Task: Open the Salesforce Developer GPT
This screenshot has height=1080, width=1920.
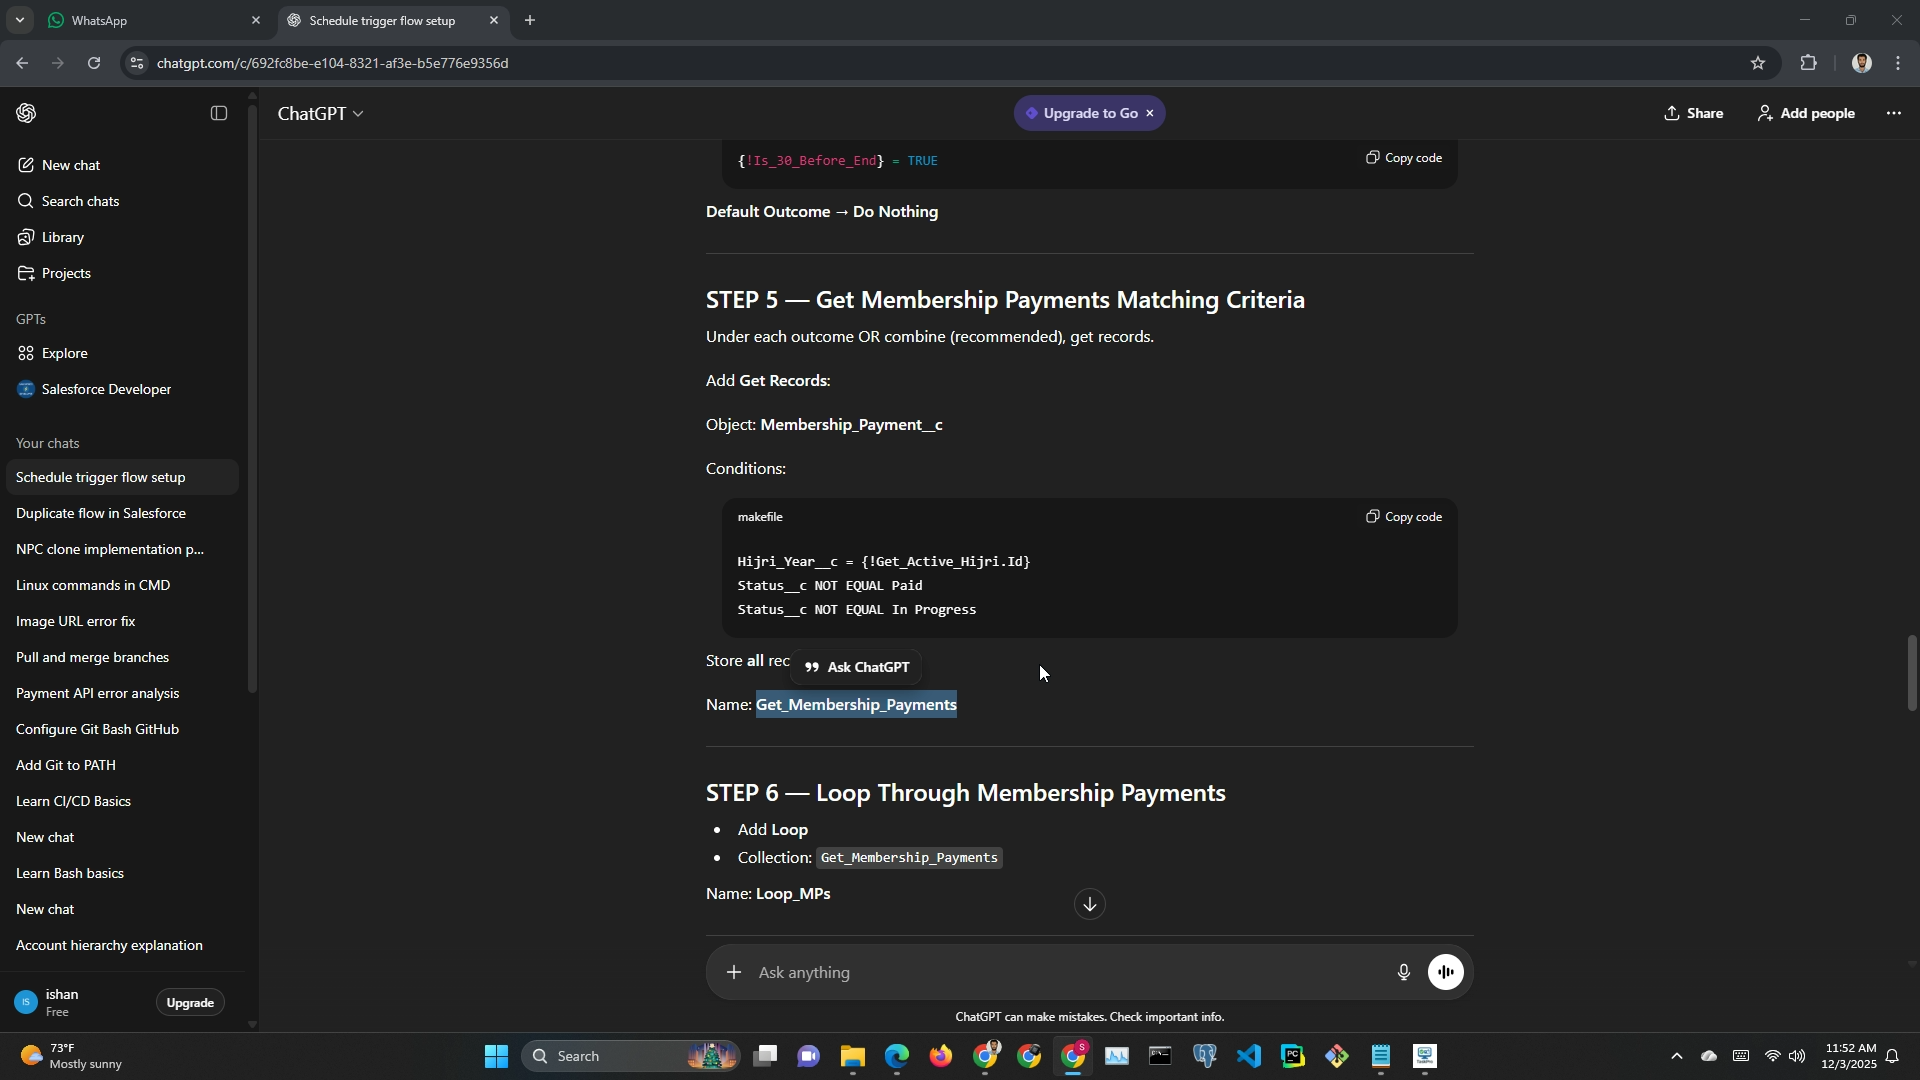Action: (x=105, y=389)
